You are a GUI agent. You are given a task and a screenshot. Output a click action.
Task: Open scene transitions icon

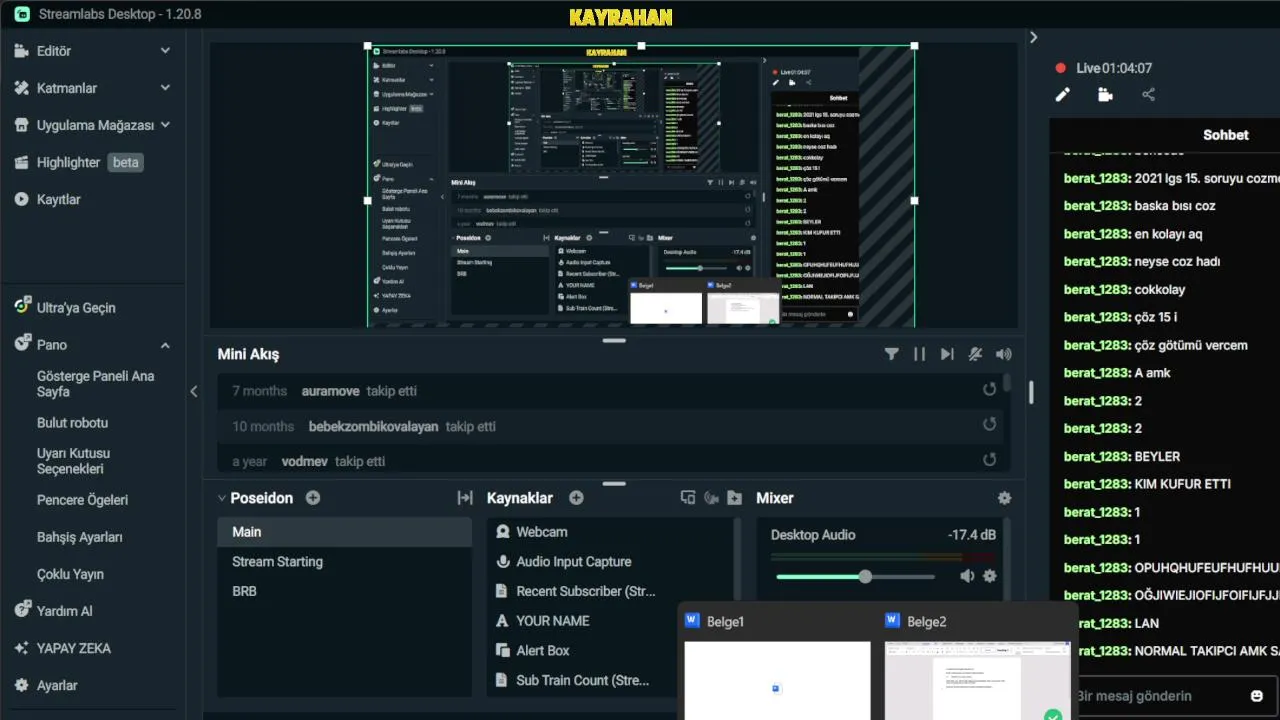tap(465, 498)
